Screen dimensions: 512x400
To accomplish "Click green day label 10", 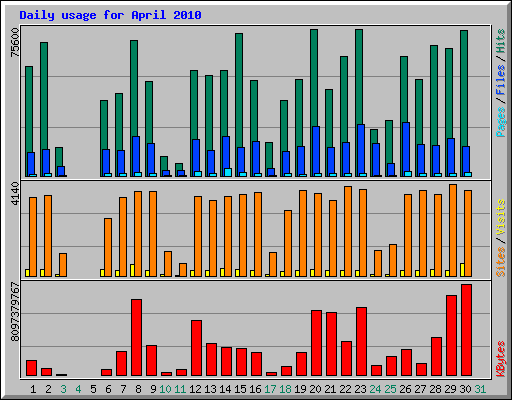I will pyautogui.click(x=165, y=389).
